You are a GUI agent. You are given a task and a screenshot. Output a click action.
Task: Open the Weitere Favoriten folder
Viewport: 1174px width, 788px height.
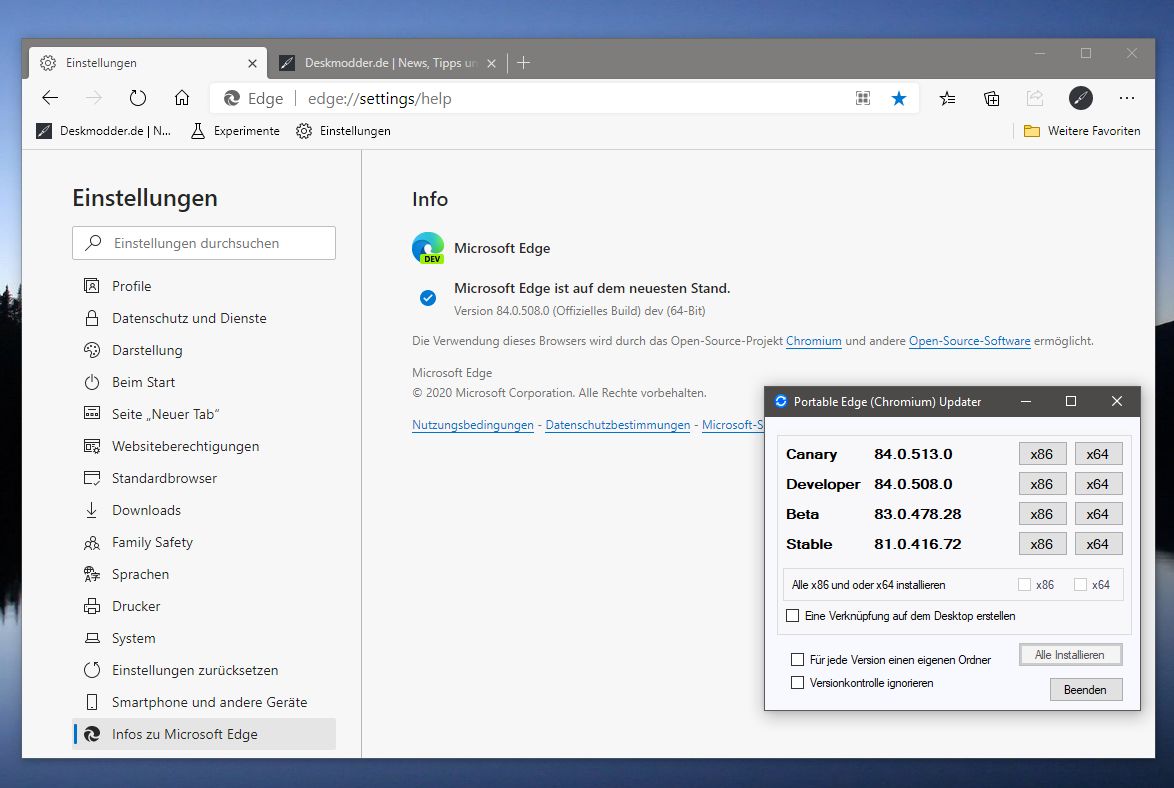[x=1082, y=131]
